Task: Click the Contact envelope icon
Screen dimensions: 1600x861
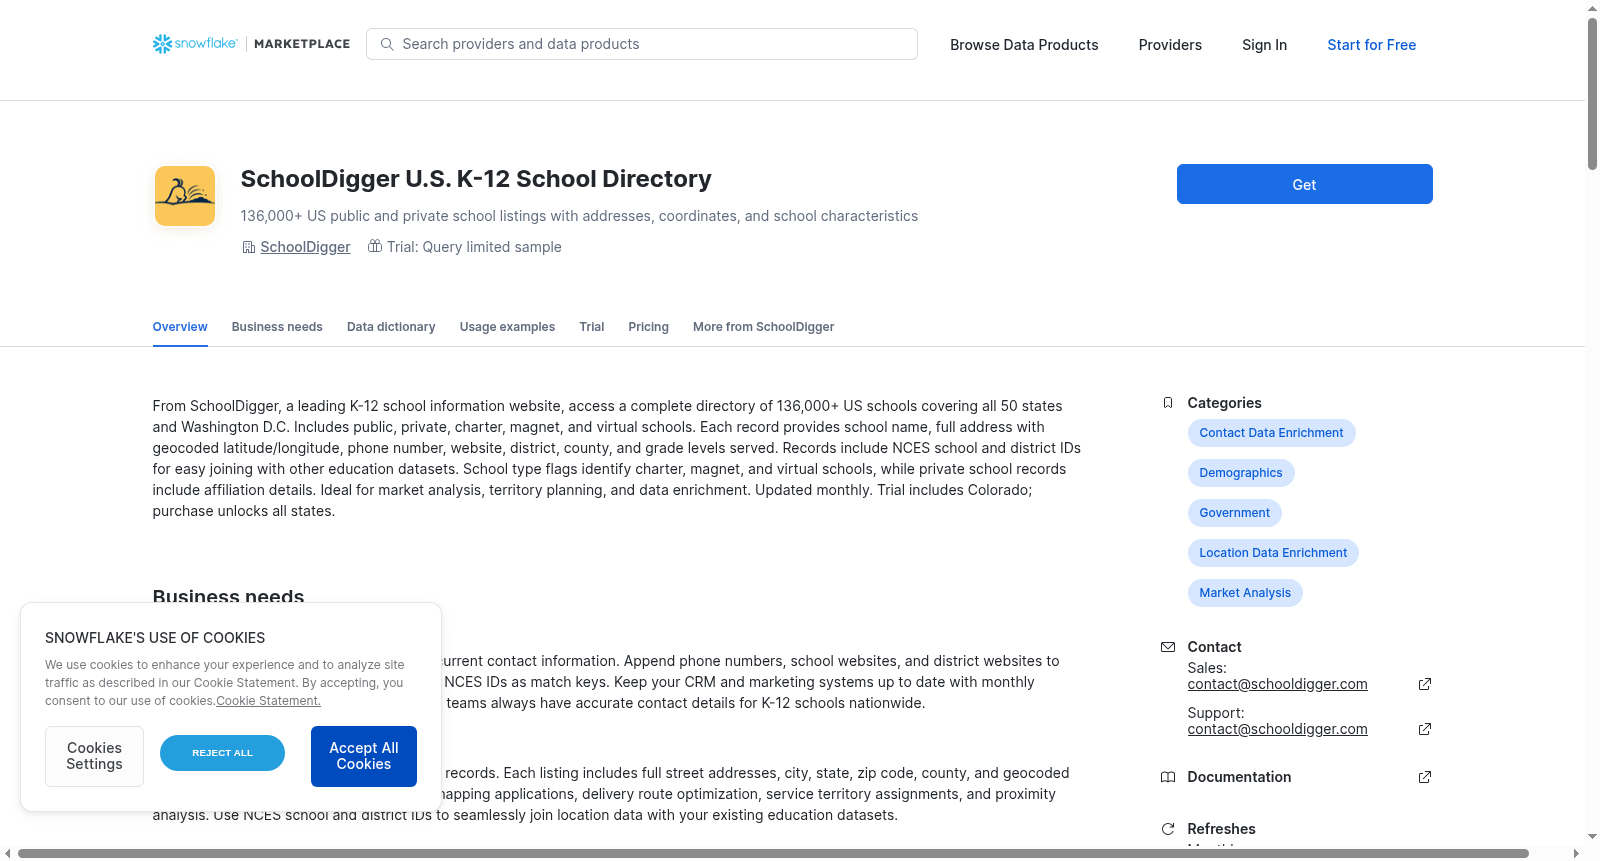Action: (1167, 647)
